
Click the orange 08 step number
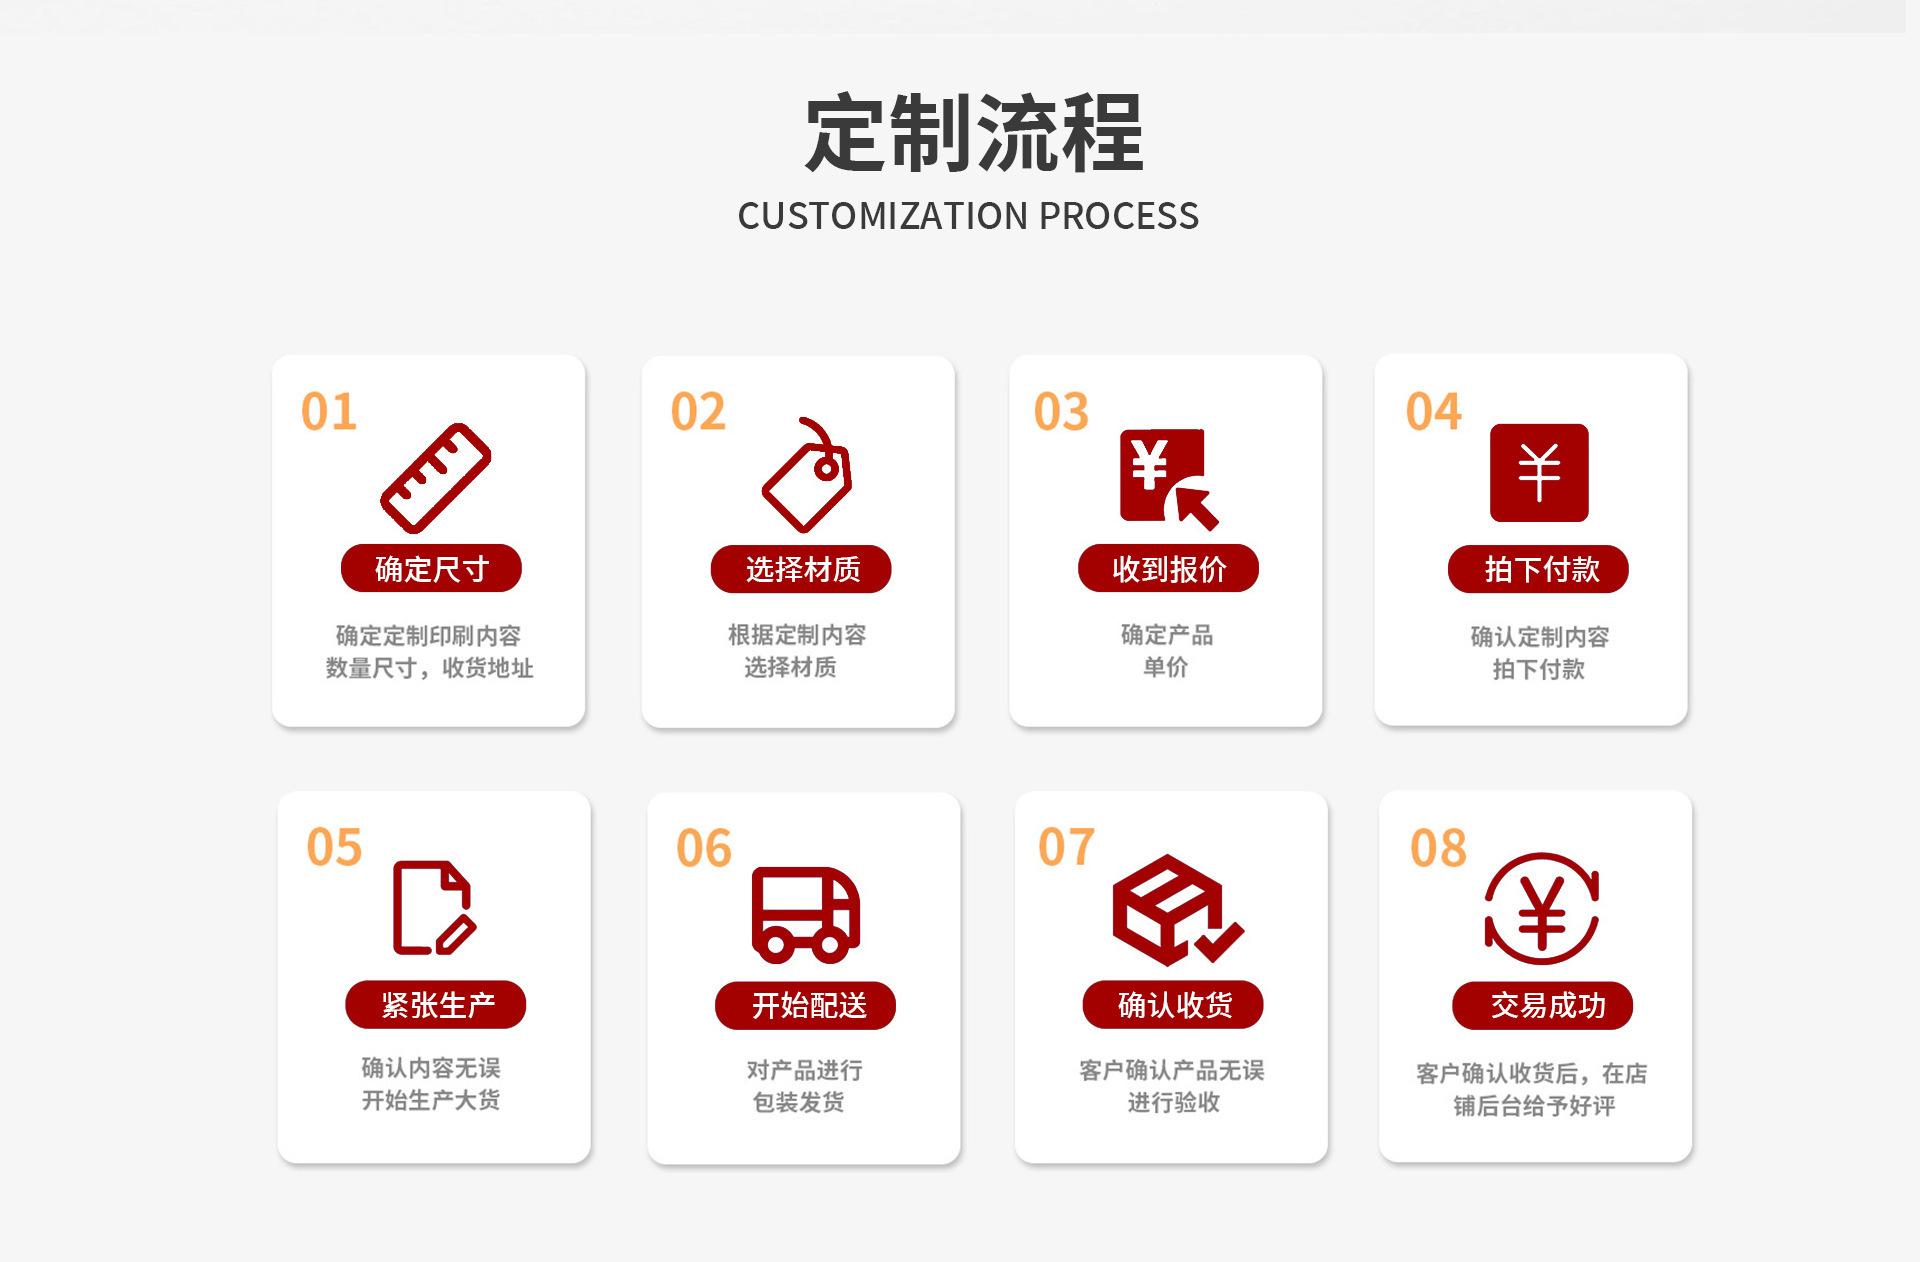coord(1438,848)
